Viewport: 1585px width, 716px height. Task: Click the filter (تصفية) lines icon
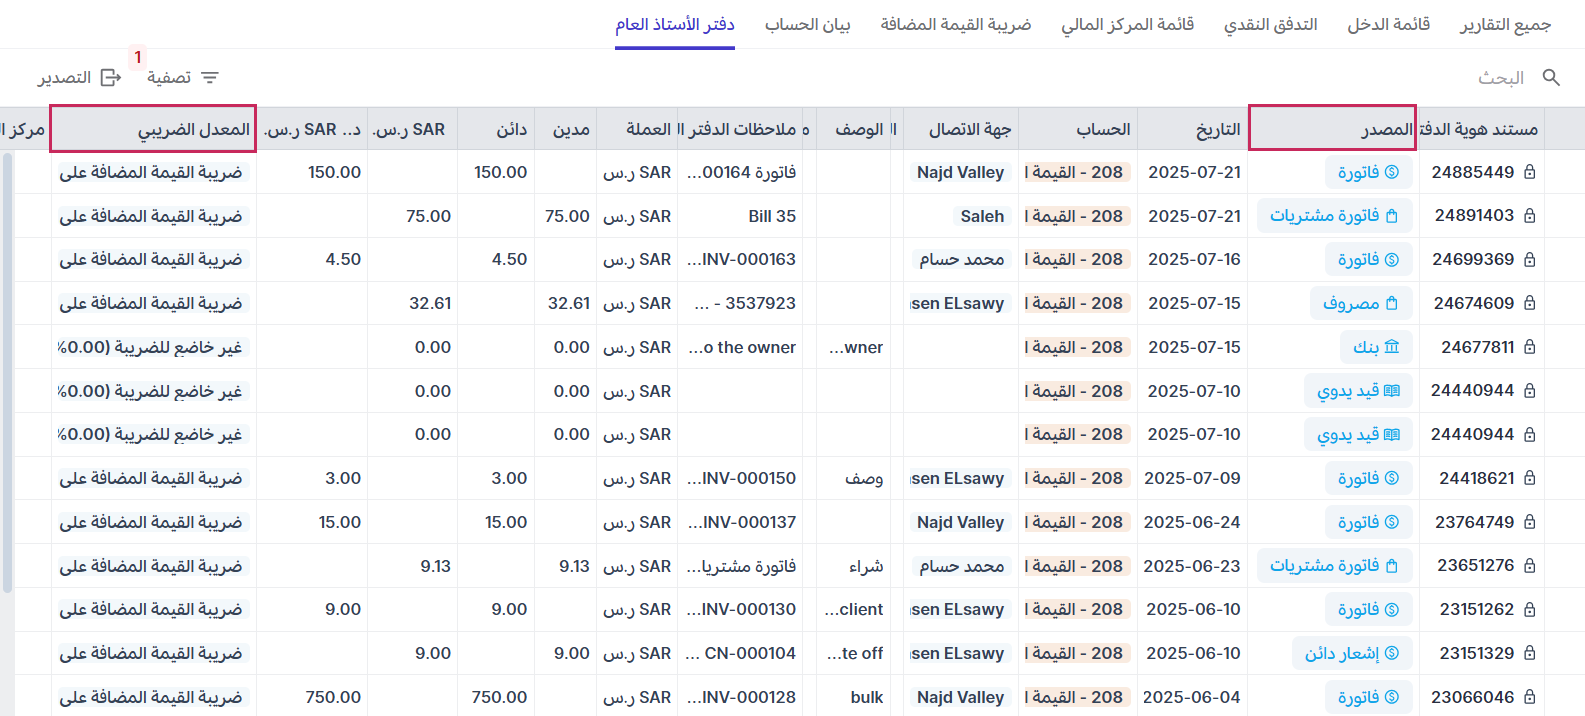click(210, 77)
